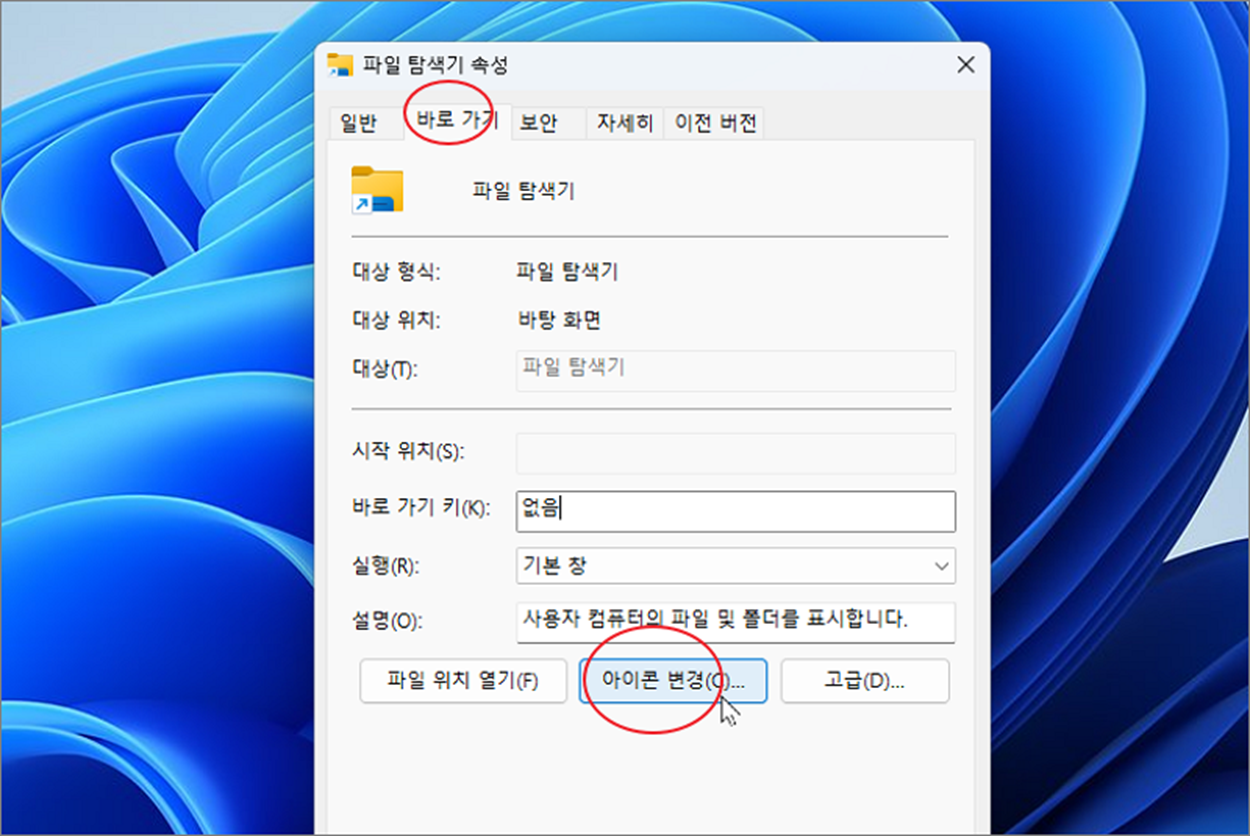Click into the 설명(O) description field
The image size is (1250, 836).
pyautogui.click(x=736, y=621)
